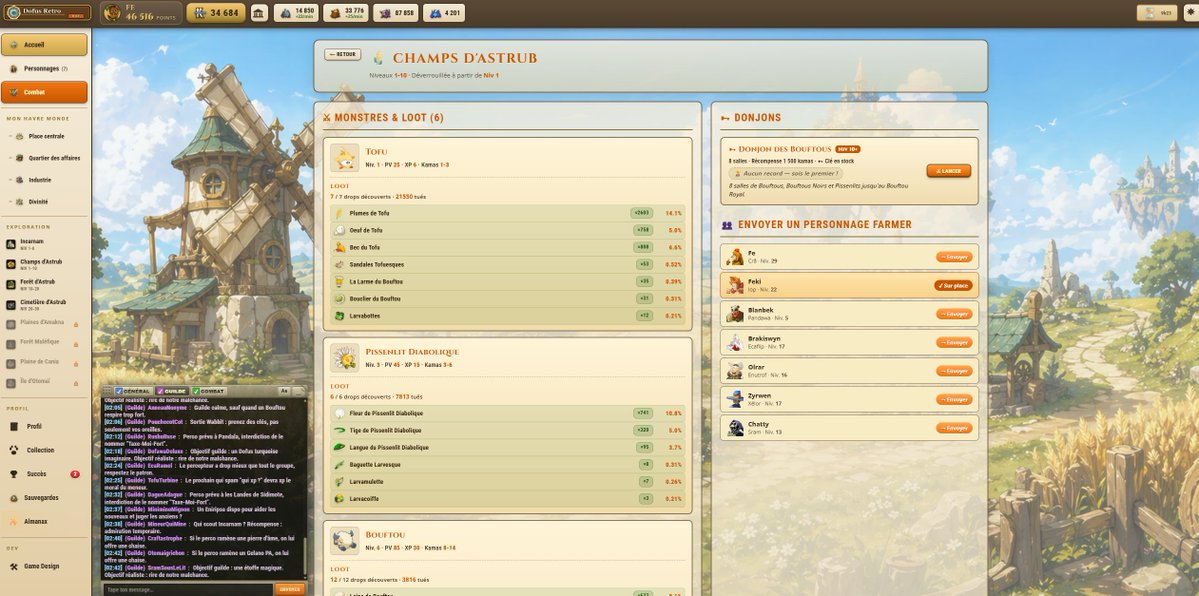Open Collection page
The image size is (1199, 596).
tap(44, 450)
